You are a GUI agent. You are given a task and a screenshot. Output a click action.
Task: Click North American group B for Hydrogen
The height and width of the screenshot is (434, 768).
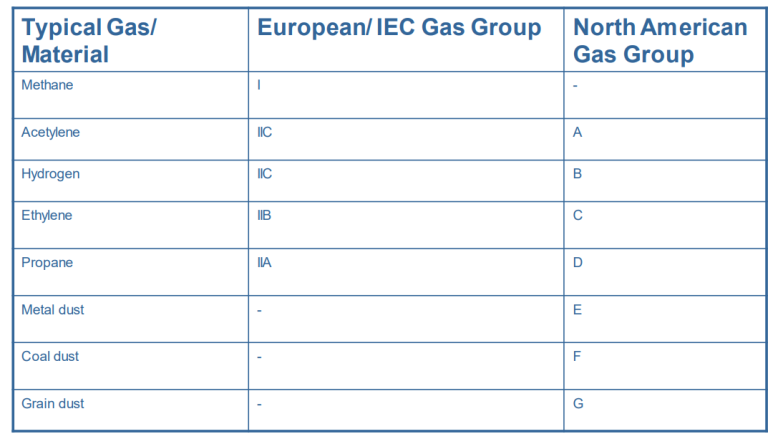[x=577, y=174]
